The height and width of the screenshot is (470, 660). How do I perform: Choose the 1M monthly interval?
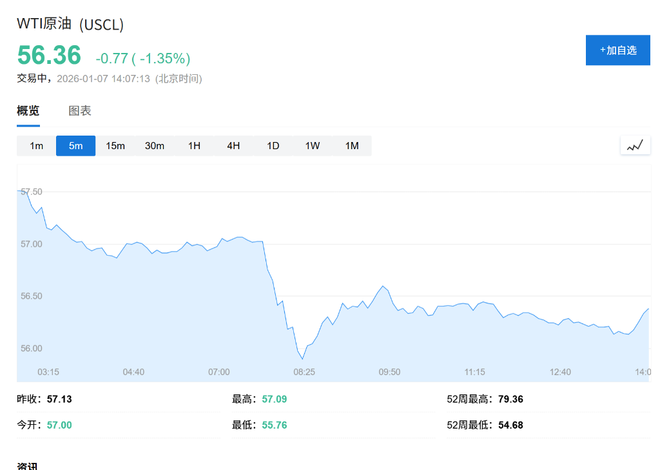point(352,146)
